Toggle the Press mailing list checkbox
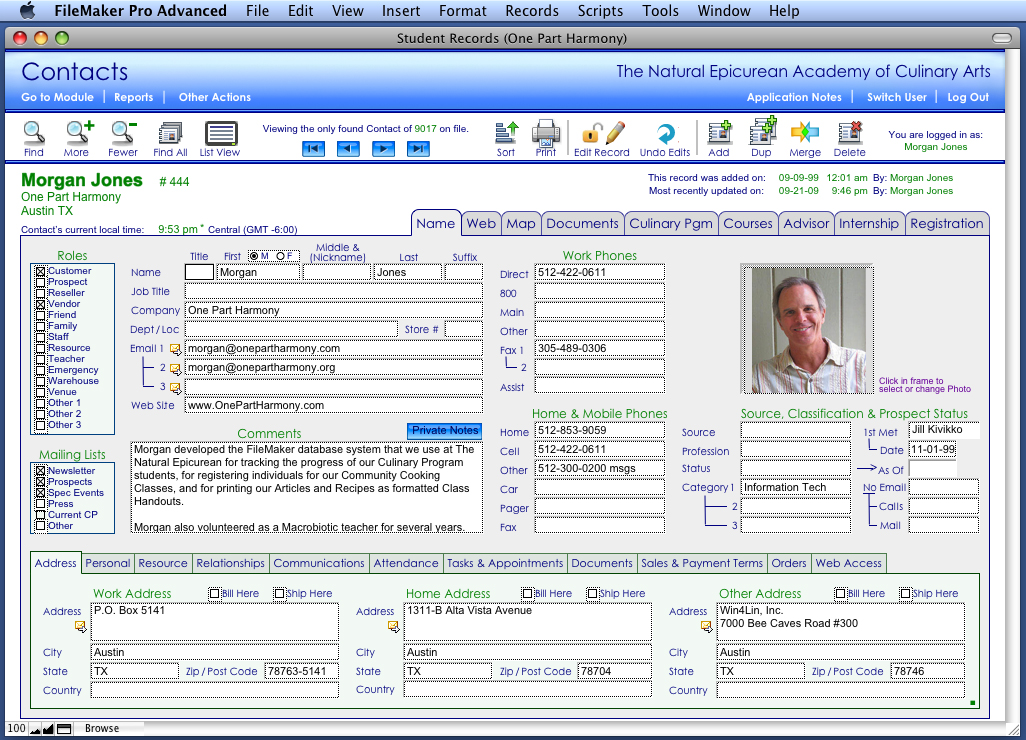Screen dimensions: 1026x740 tap(41, 504)
